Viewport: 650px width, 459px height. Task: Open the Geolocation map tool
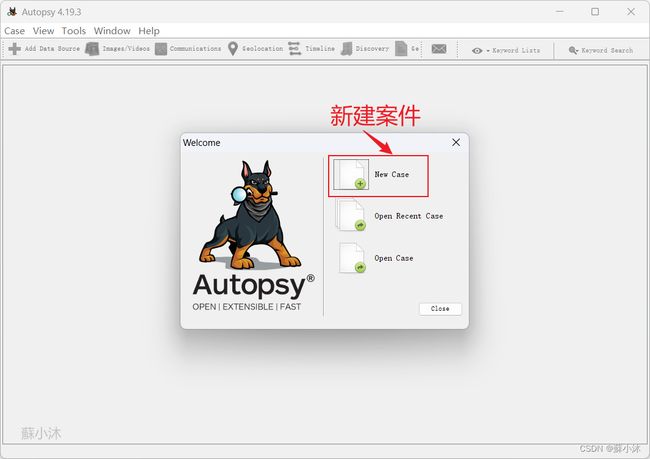pyautogui.click(x=256, y=49)
